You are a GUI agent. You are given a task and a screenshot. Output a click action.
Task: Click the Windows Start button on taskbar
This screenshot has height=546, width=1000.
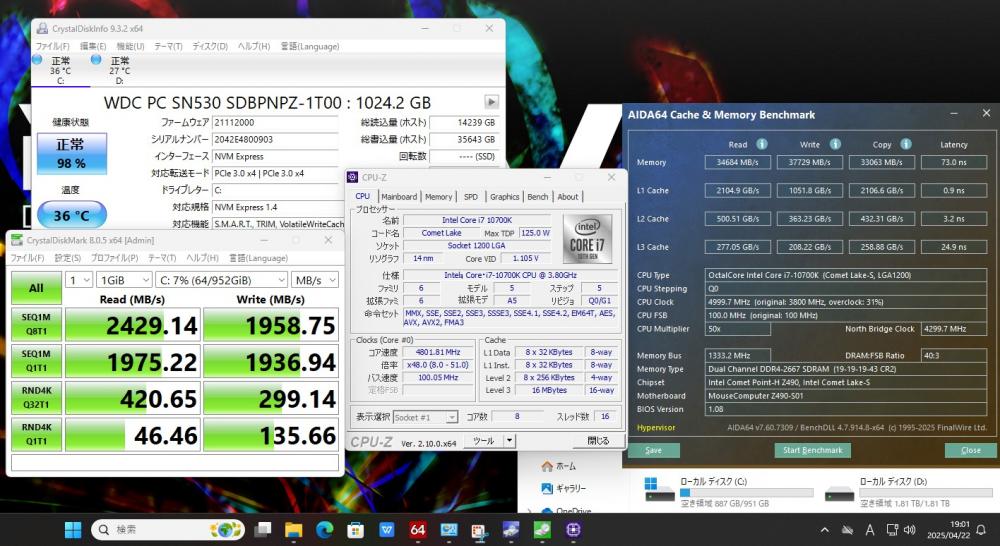[x=73, y=529]
